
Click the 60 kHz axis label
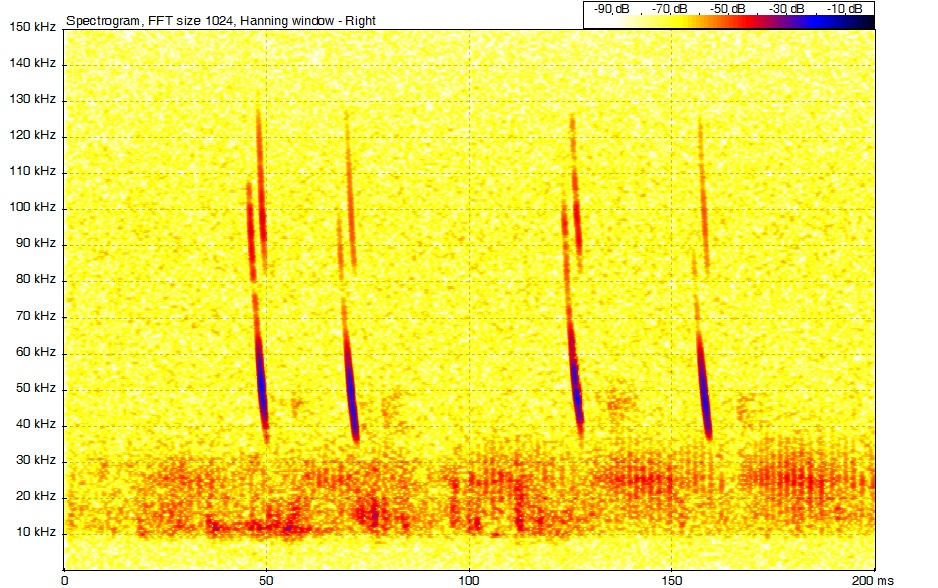tap(35, 352)
